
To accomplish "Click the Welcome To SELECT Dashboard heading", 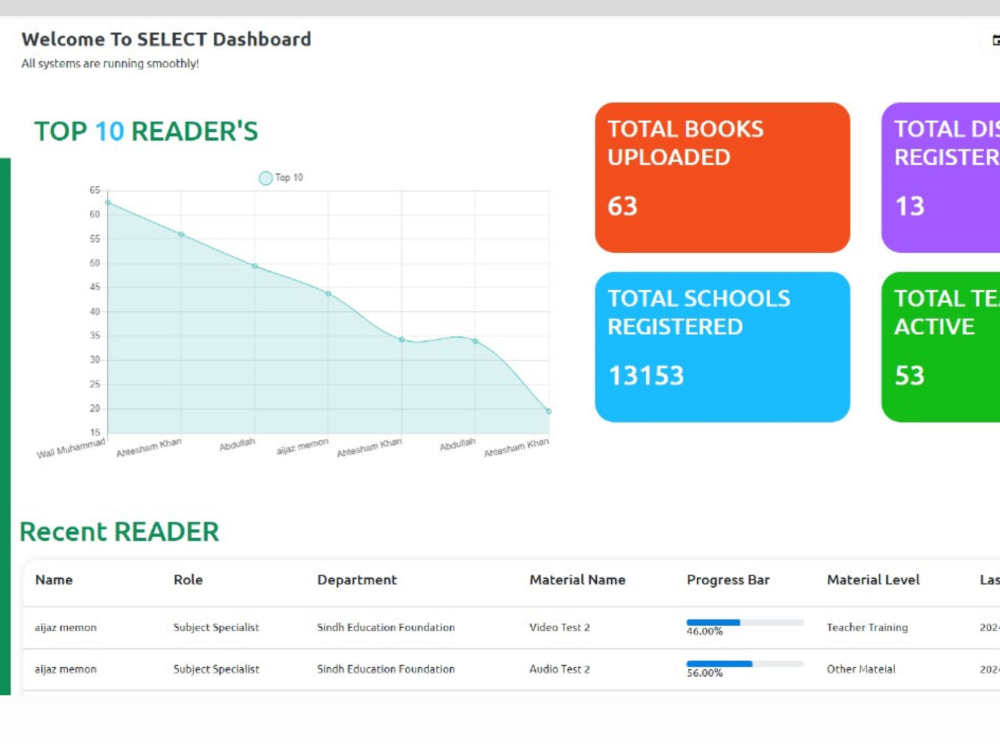I will 166,39.
